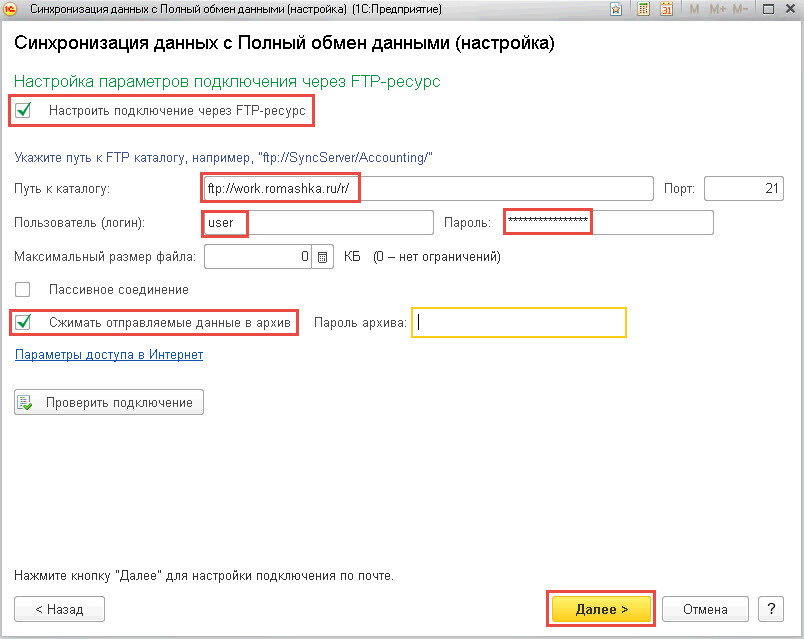This screenshot has height=639, width=804.
Task: Uncheck 'Настроить подключение через FTP-ресурс'
Action: (23, 110)
